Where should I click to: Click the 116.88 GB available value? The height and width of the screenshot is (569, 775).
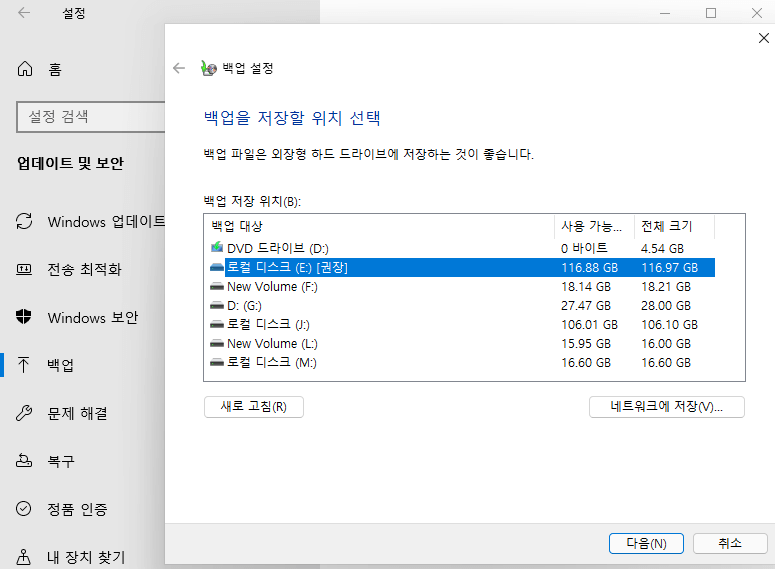coord(590,267)
